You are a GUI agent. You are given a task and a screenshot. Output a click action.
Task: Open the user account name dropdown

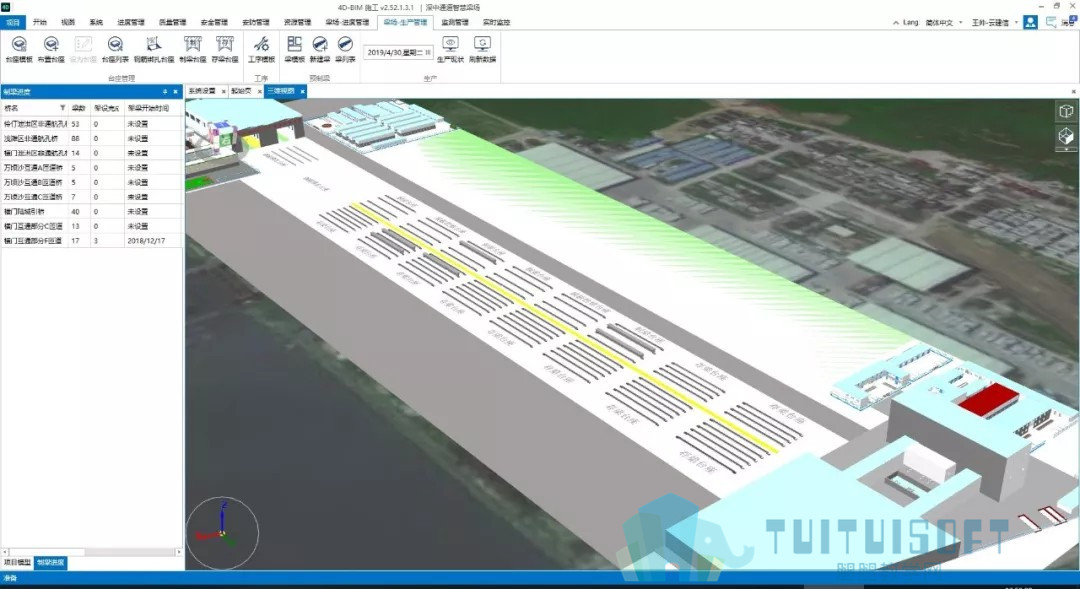coord(994,23)
